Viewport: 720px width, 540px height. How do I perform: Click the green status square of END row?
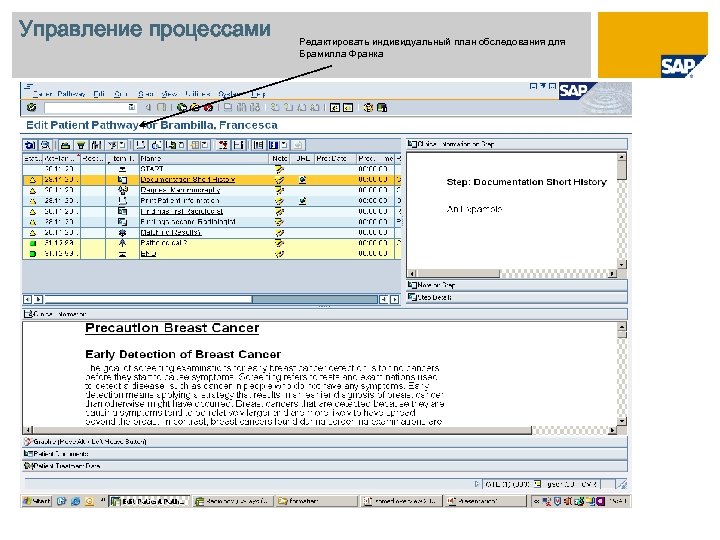pos(33,254)
